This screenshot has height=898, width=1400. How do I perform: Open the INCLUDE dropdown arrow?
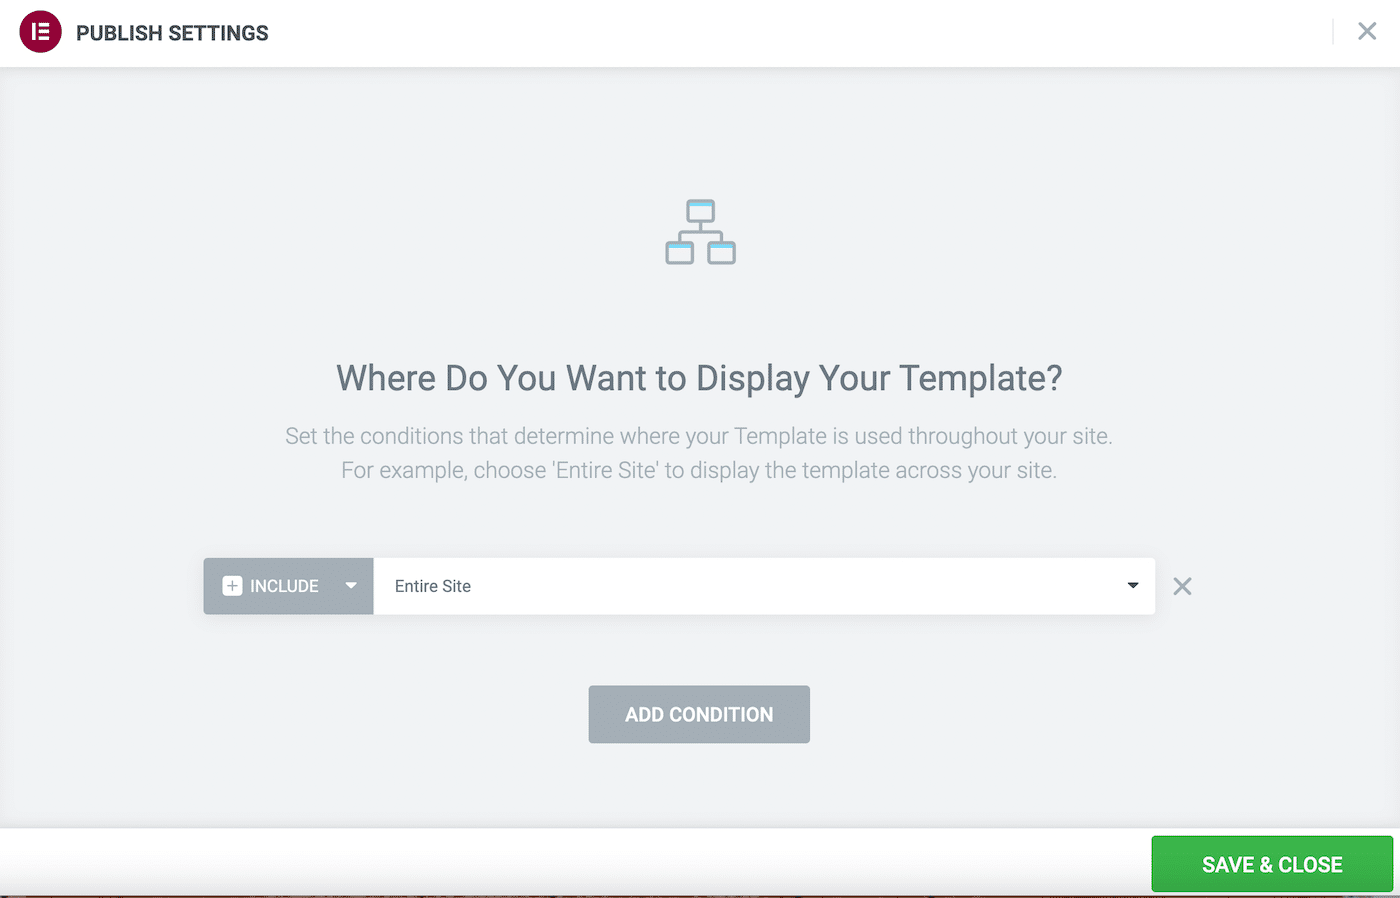351,586
